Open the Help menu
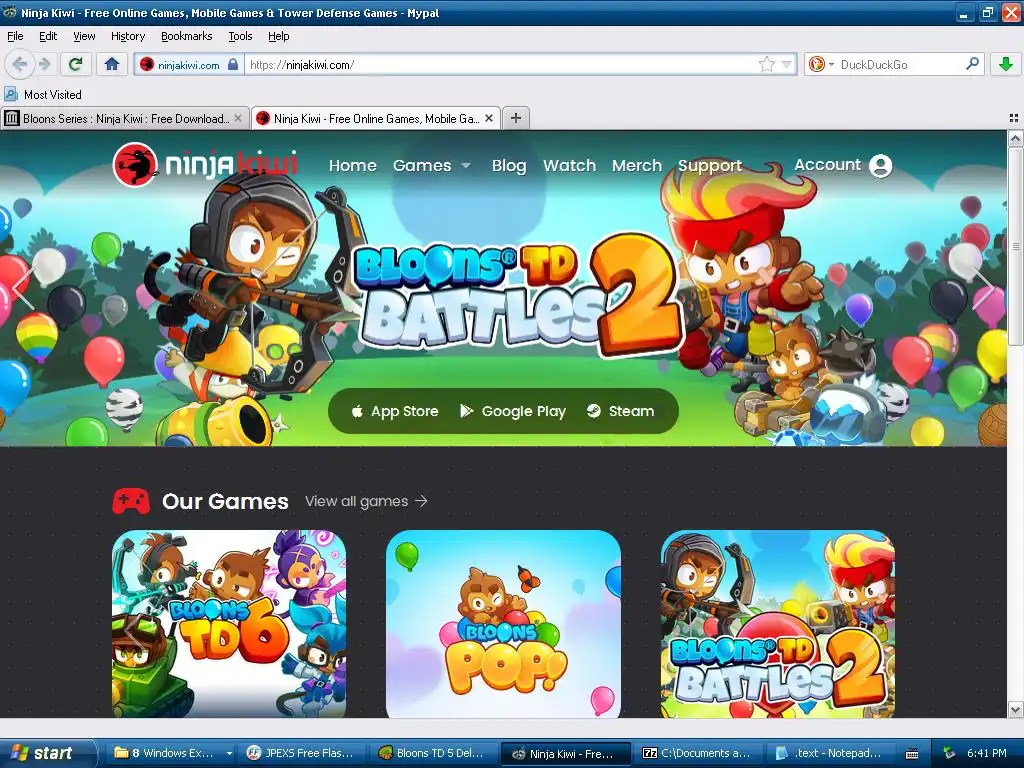The image size is (1024, 768). pos(279,36)
